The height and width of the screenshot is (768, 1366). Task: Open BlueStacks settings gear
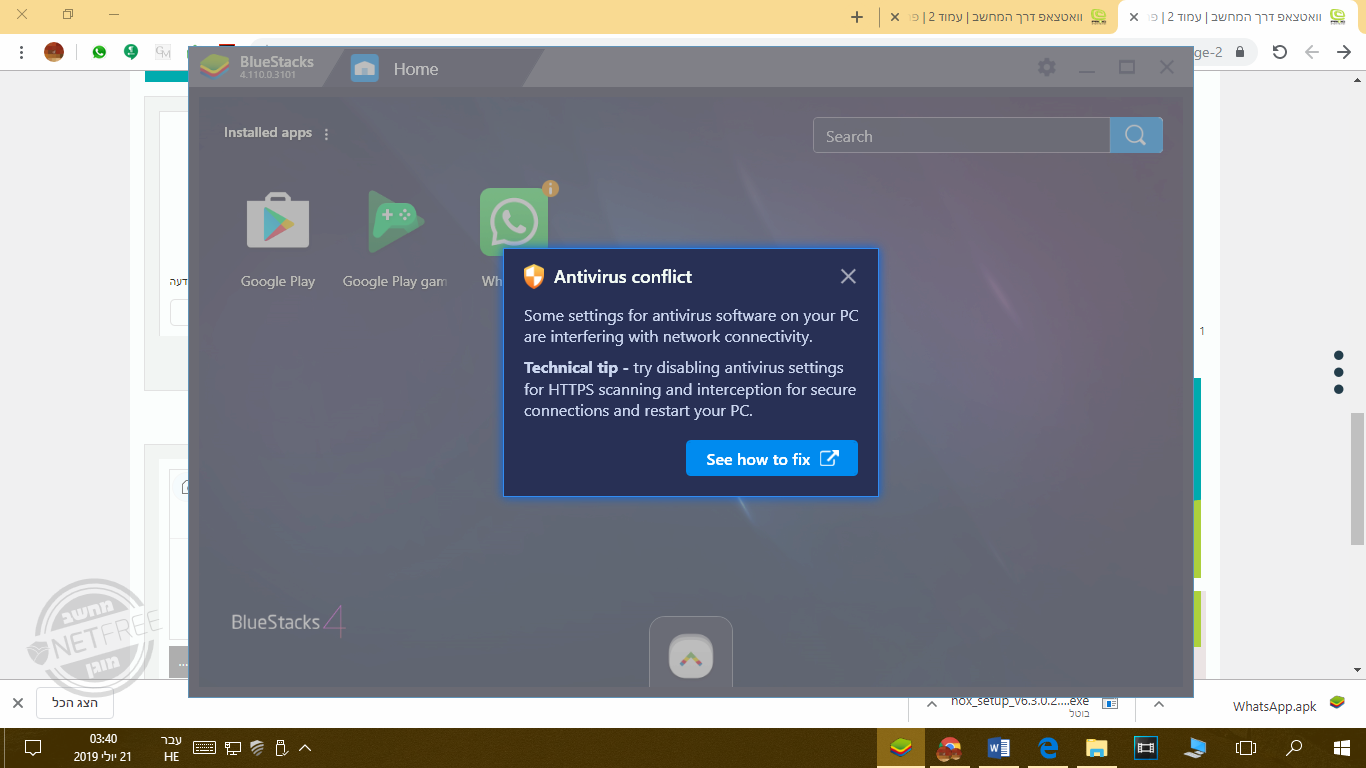tap(1046, 67)
